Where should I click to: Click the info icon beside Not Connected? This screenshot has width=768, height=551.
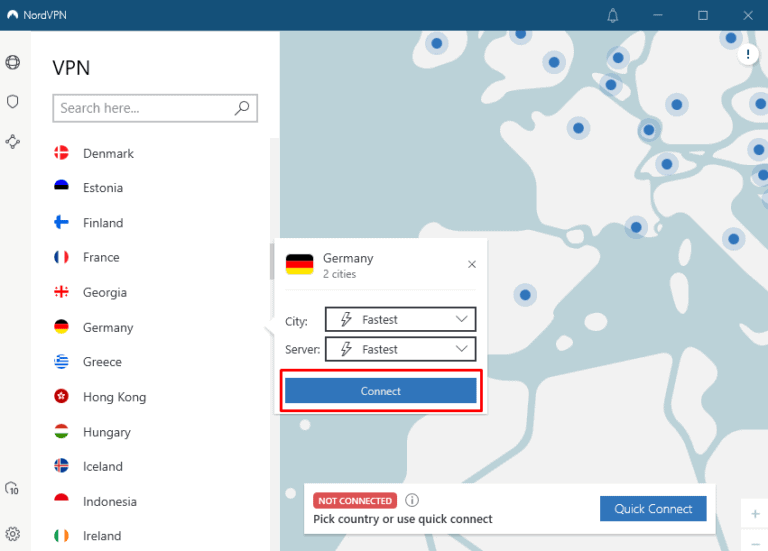[x=412, y=500]
